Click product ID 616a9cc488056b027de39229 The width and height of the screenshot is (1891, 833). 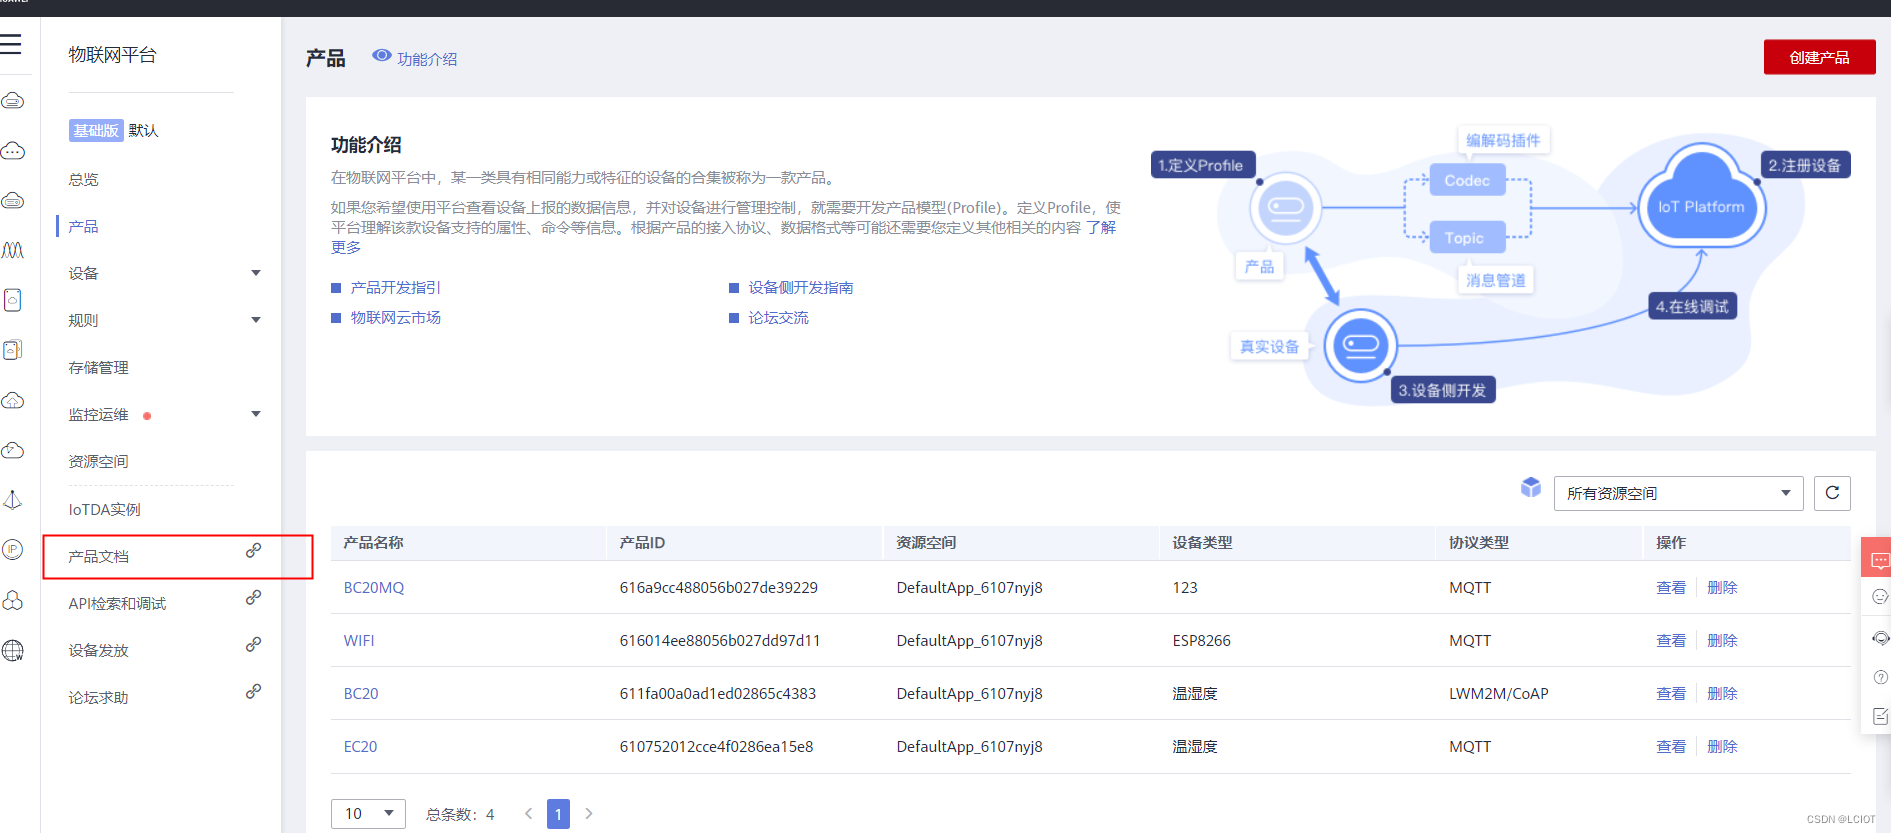click(719, 588)
